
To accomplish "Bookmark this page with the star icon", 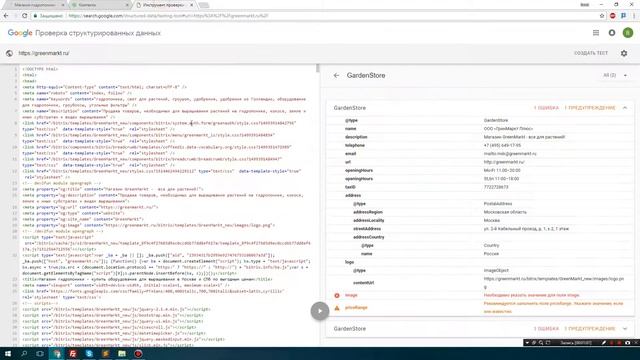I will click(x=602, y=16).
